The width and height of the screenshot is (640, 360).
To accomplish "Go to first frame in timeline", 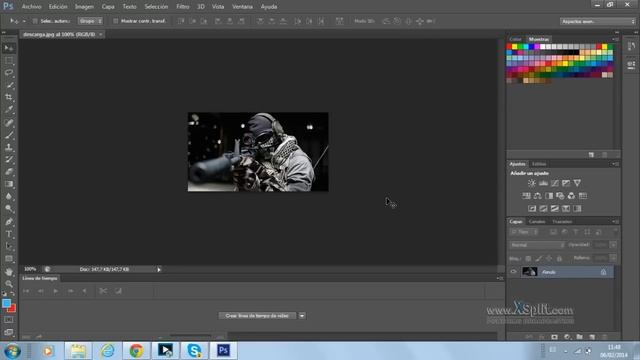I will point(26,291).
